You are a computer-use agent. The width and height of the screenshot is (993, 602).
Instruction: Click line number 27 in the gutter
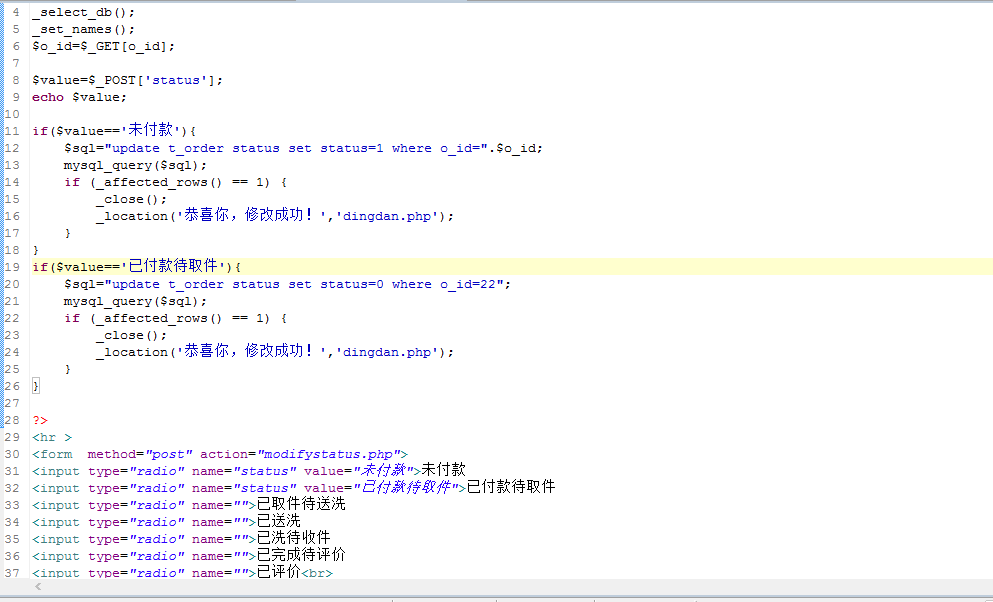[x=12, y=403]
